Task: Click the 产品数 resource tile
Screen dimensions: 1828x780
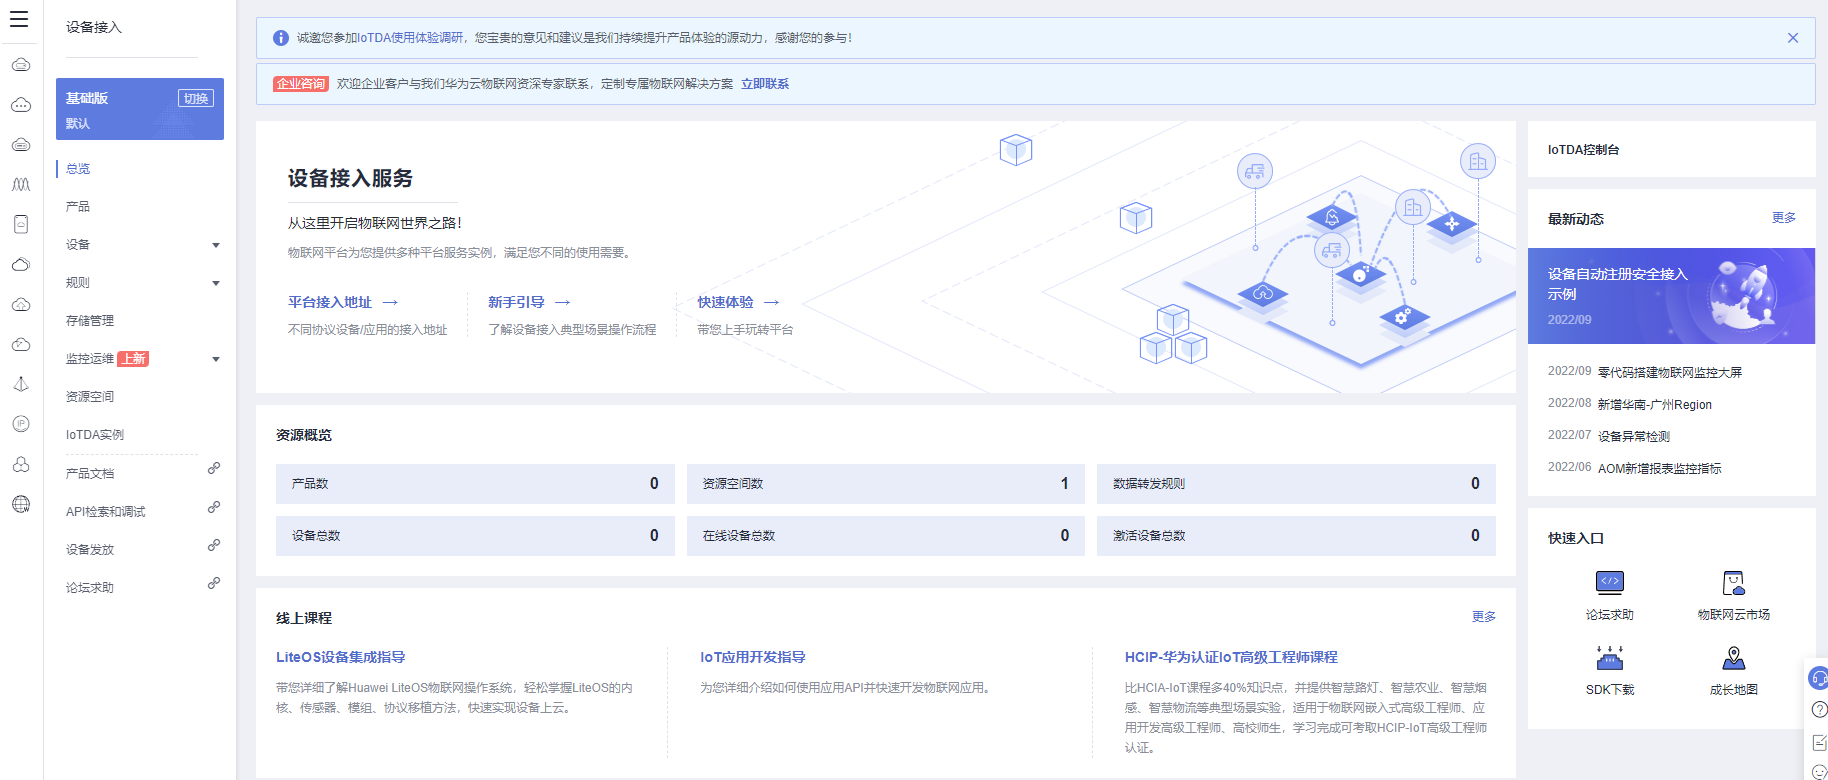Action: [x=475, y=484]
